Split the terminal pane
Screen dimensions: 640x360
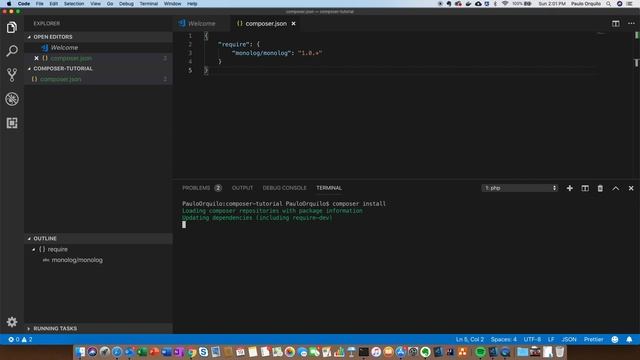(x=585, y=188)
